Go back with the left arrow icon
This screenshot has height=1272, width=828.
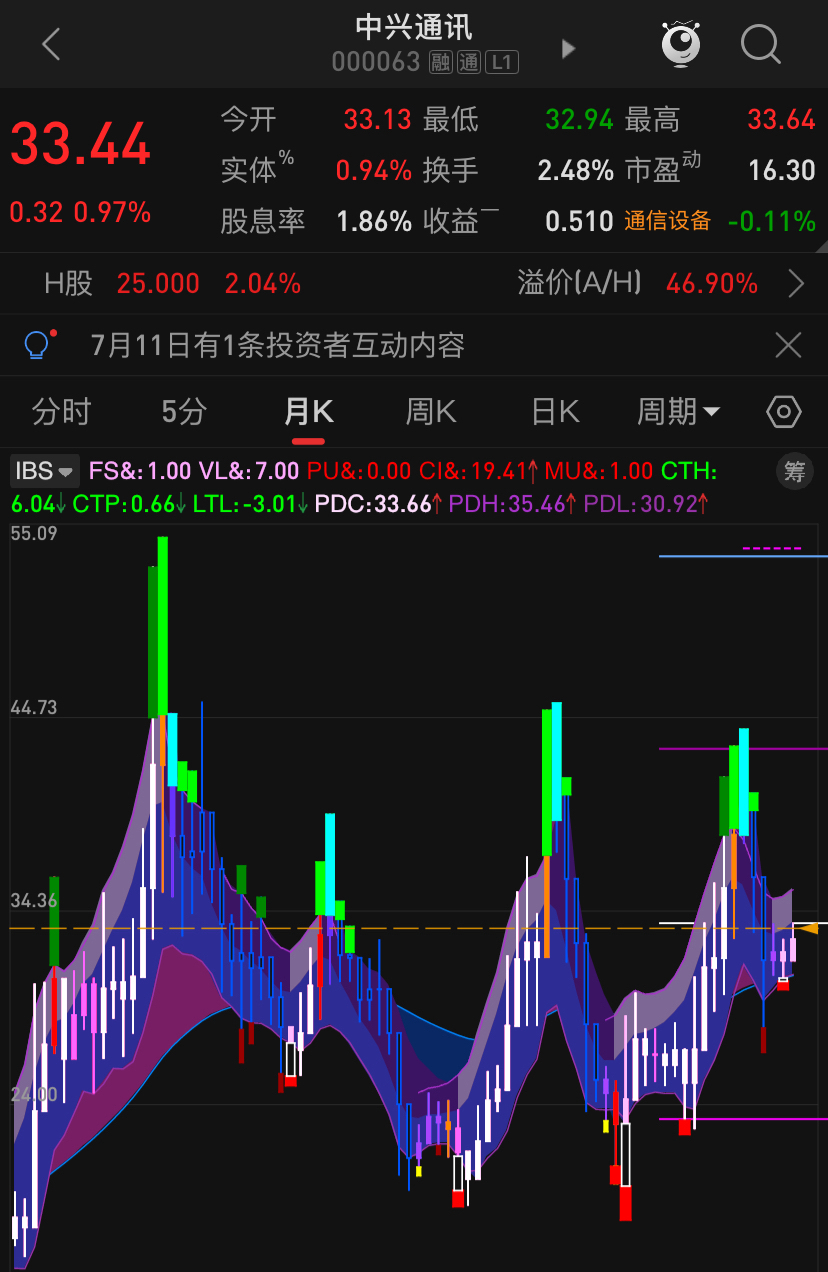[51, 45]
